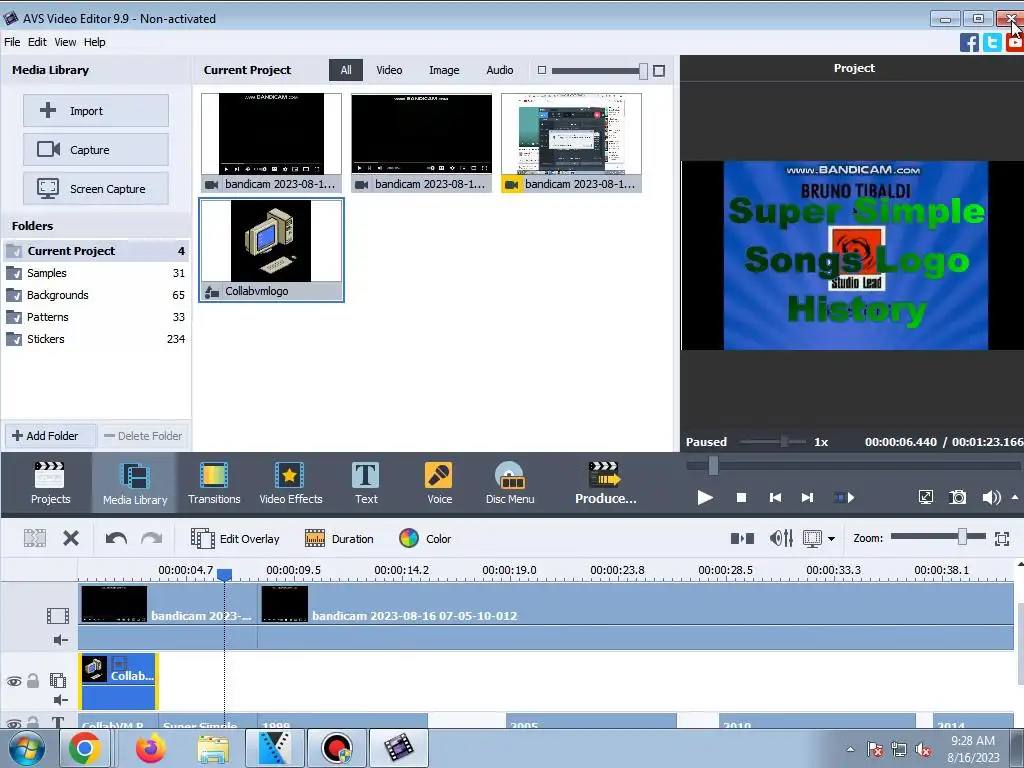Select the Samples folder
This screenshot has height=768, width=1024.
point(95,273)
